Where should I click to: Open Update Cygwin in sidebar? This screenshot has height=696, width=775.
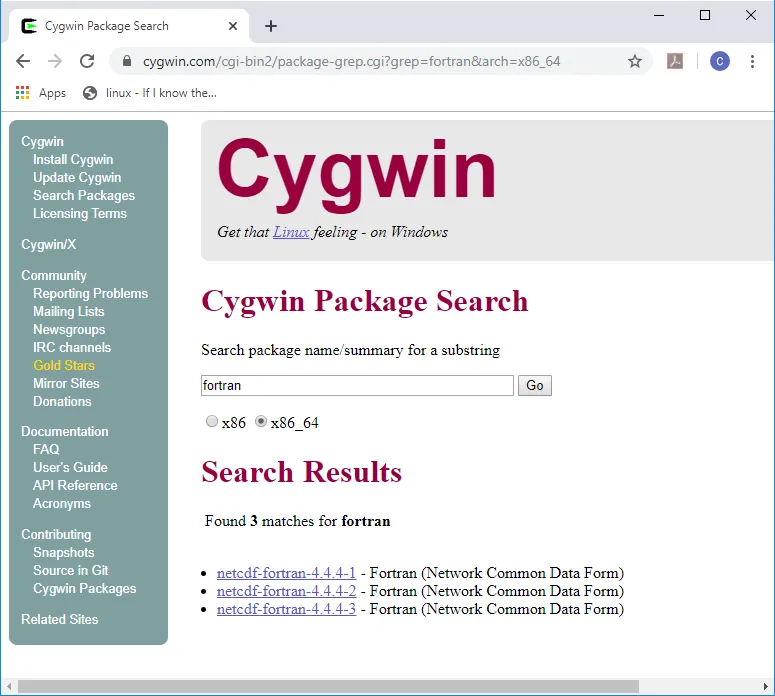click(77, 177)
